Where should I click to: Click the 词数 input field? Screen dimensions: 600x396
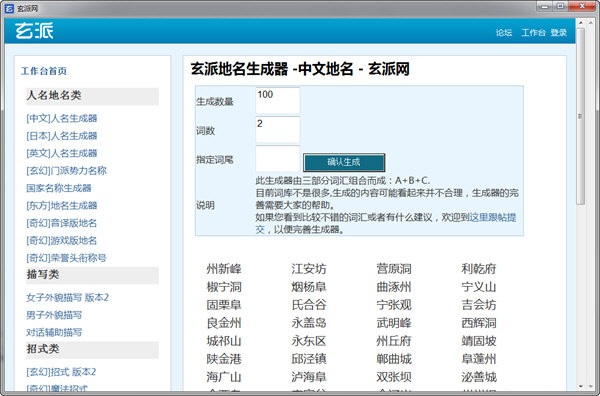pyautogui.click(x=278, y=130)
